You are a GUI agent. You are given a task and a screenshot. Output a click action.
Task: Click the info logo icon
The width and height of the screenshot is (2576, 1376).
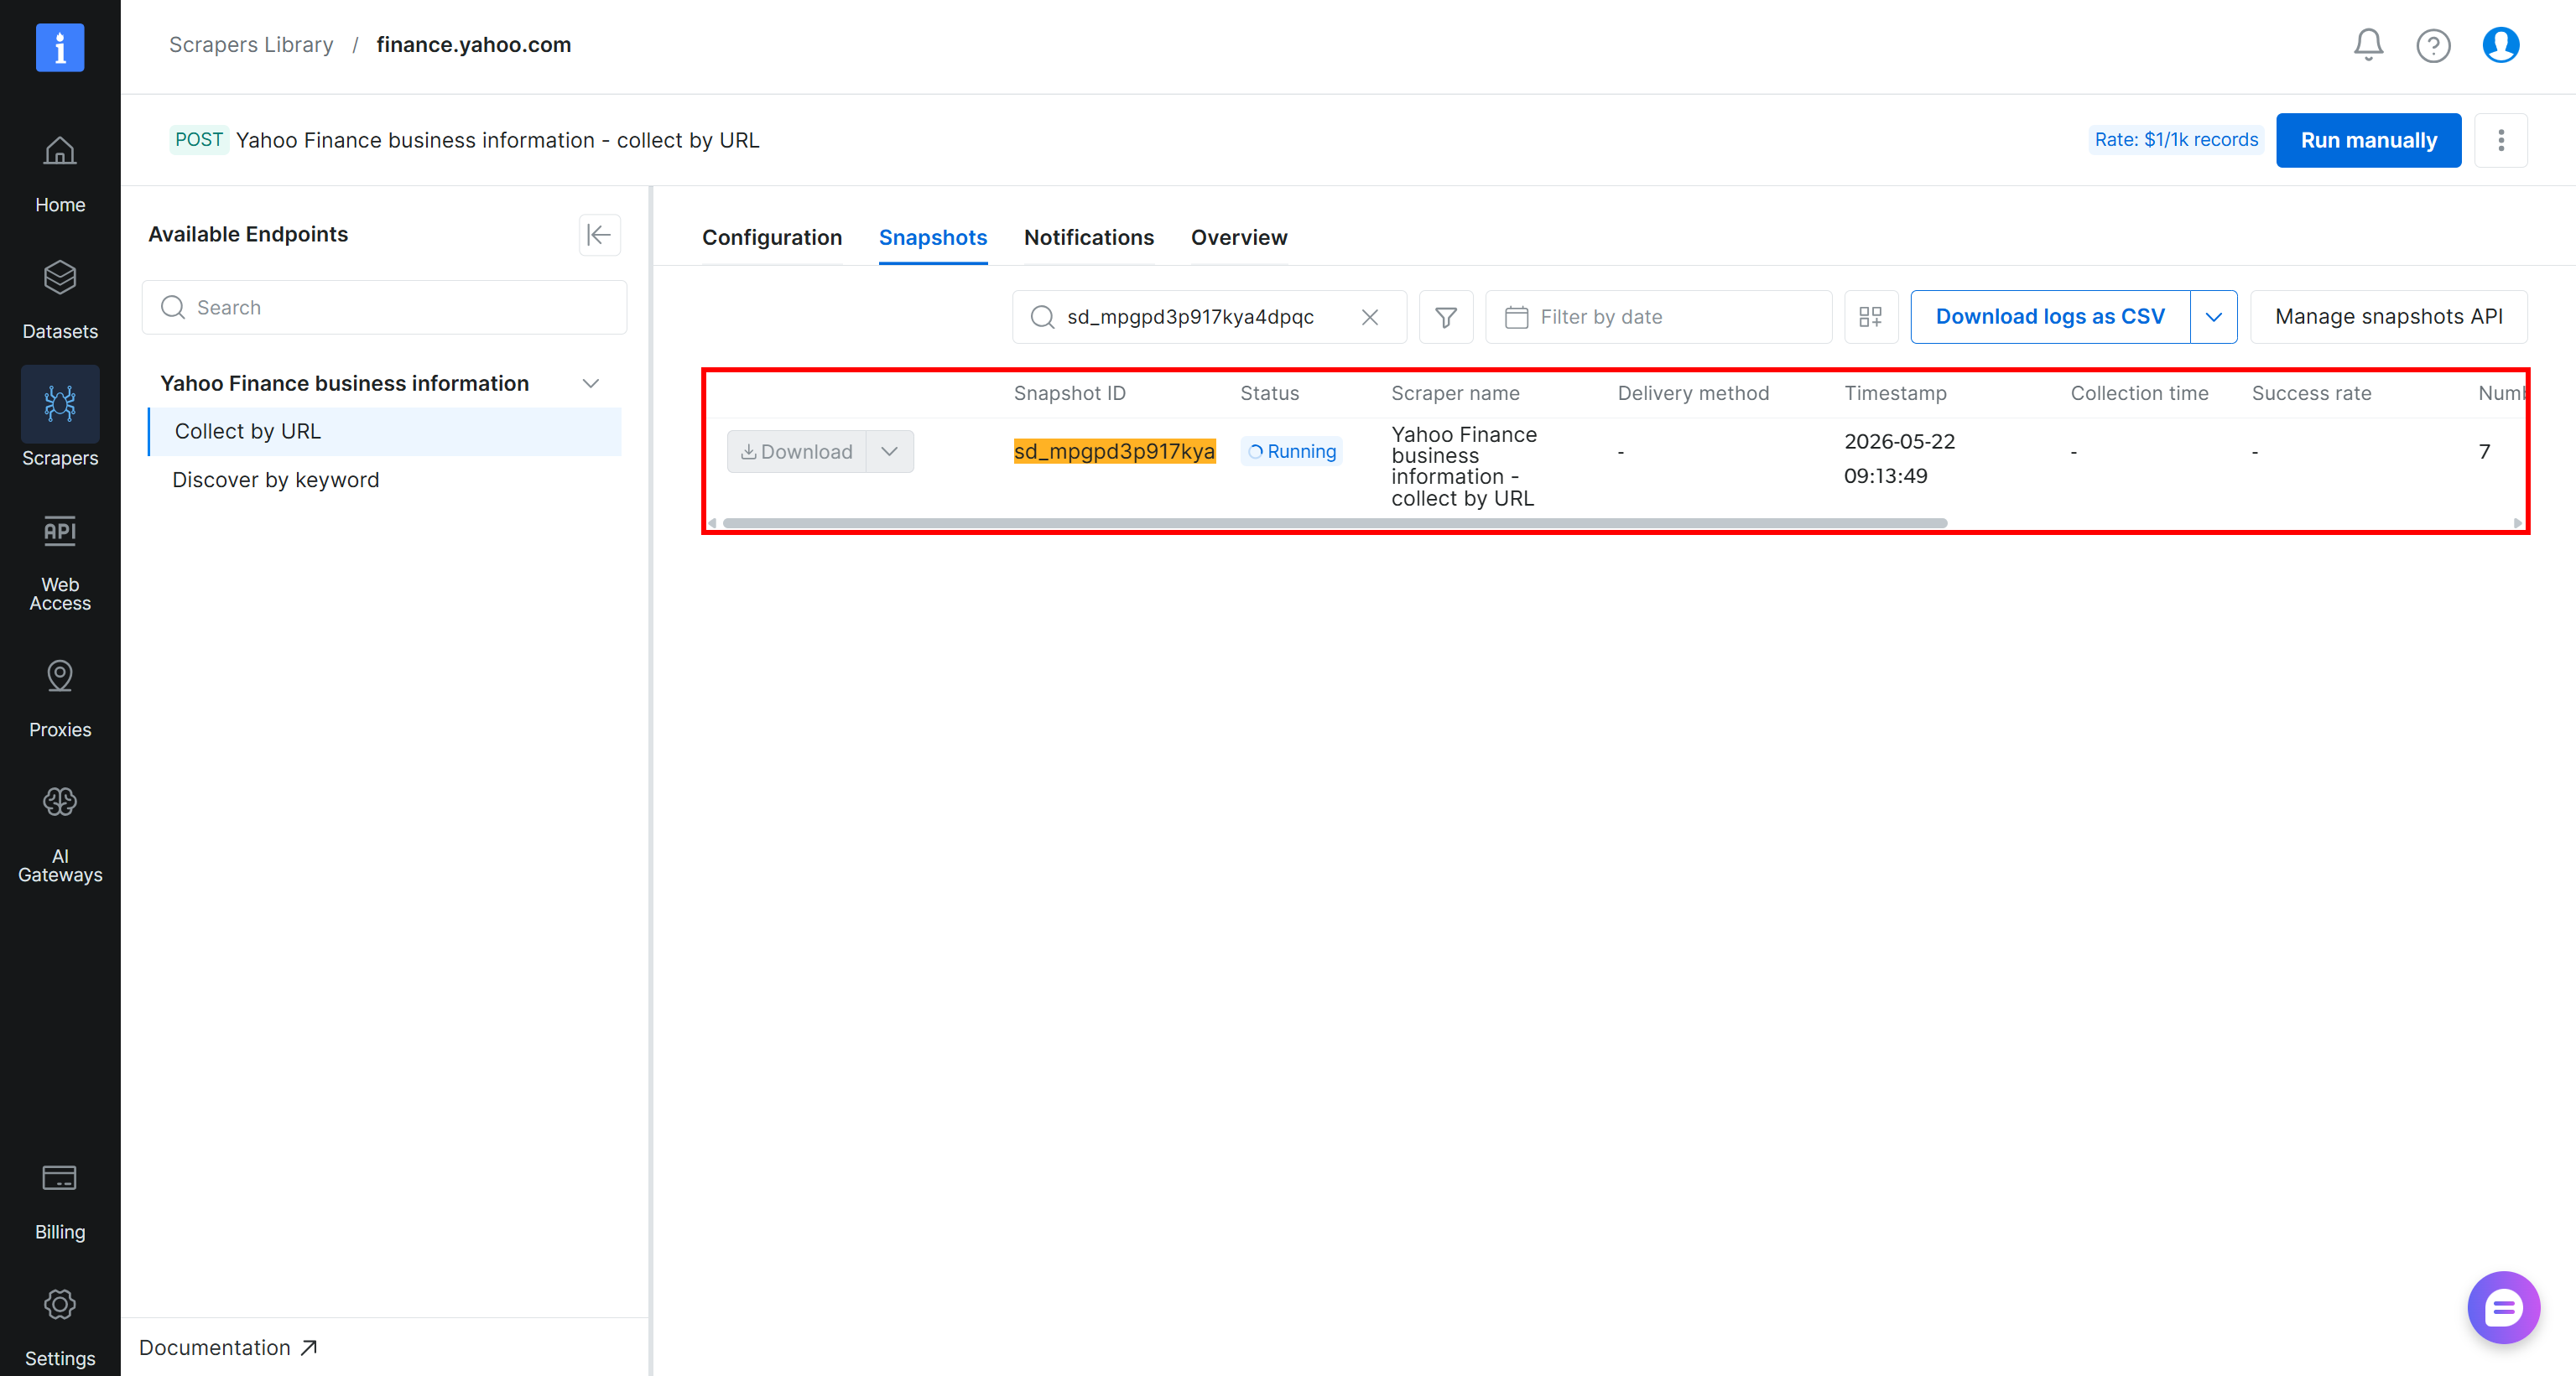coord(60,47)
